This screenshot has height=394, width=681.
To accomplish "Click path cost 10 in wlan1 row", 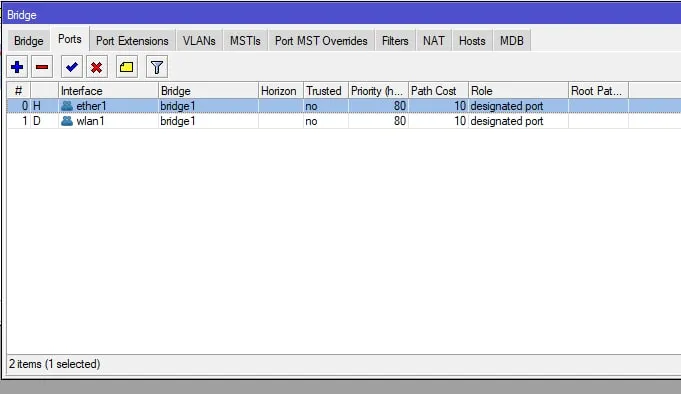I will coord(460,121).
